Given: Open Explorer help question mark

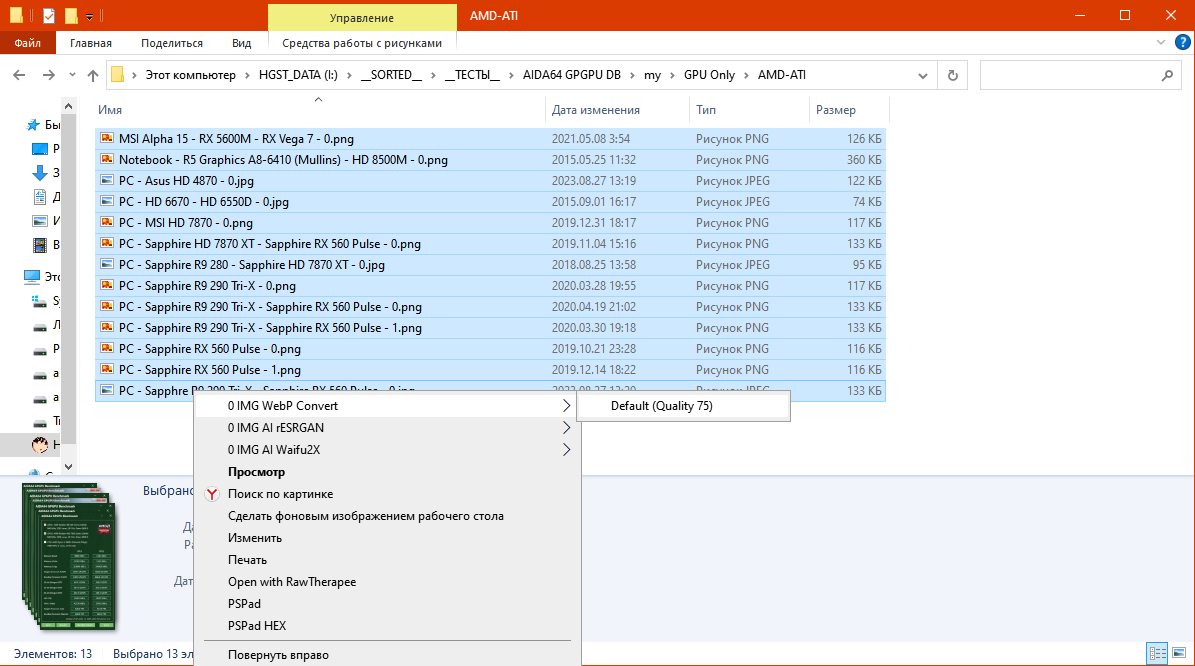Looking at the screenshot, I should click(1183, 43).
